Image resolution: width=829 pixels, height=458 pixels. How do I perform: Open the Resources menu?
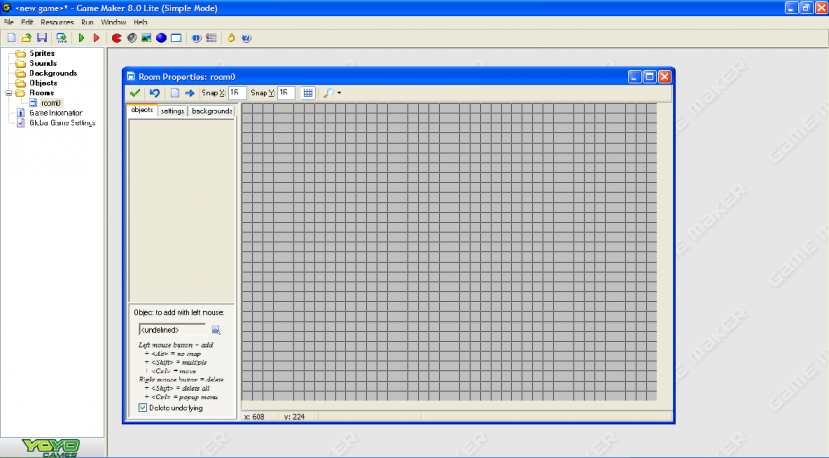57,21
